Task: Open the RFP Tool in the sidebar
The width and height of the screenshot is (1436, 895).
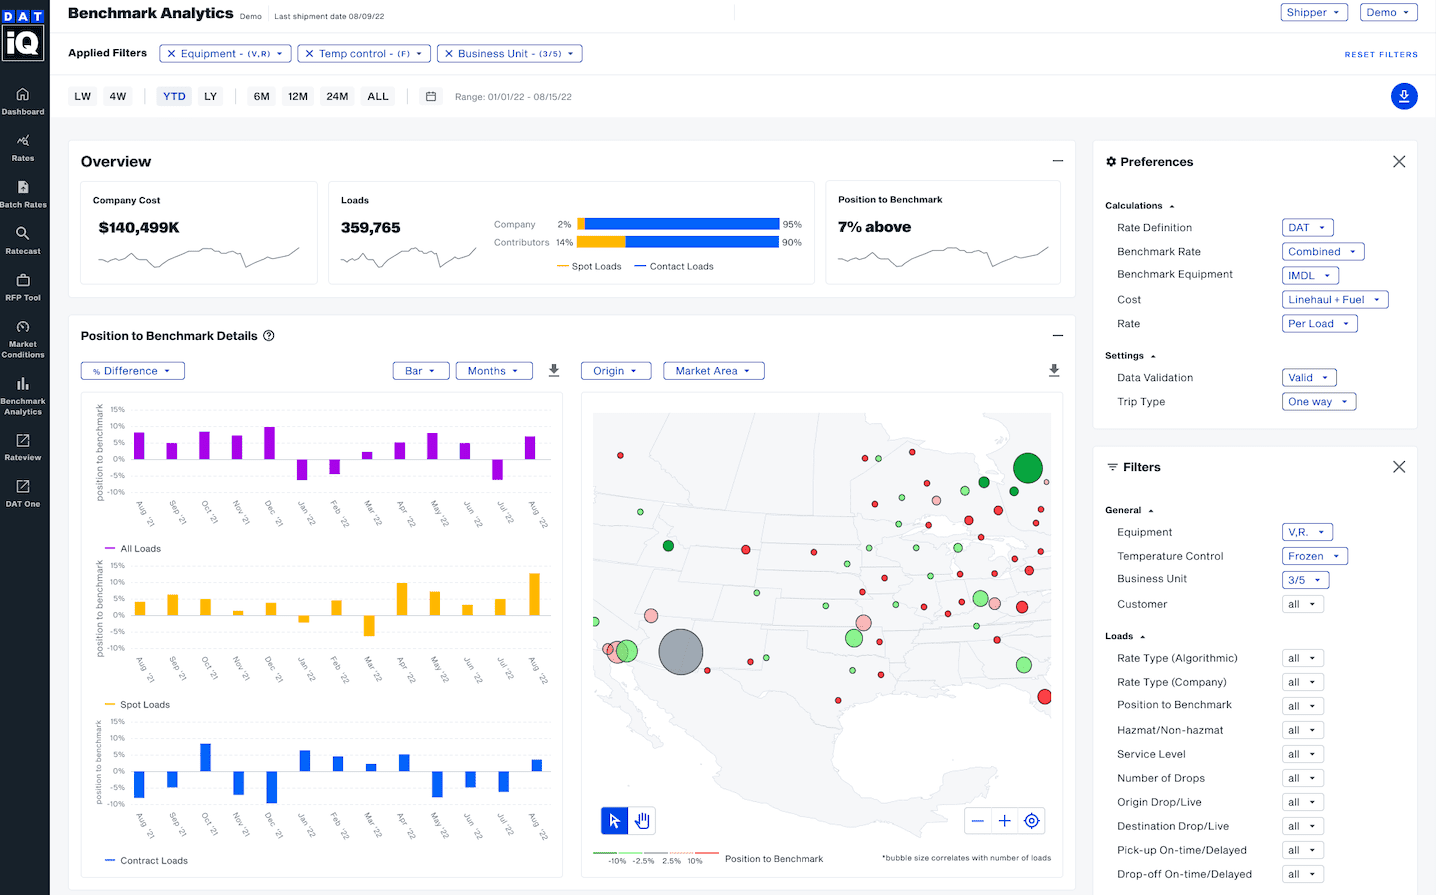Action: (x=23, y=287)
